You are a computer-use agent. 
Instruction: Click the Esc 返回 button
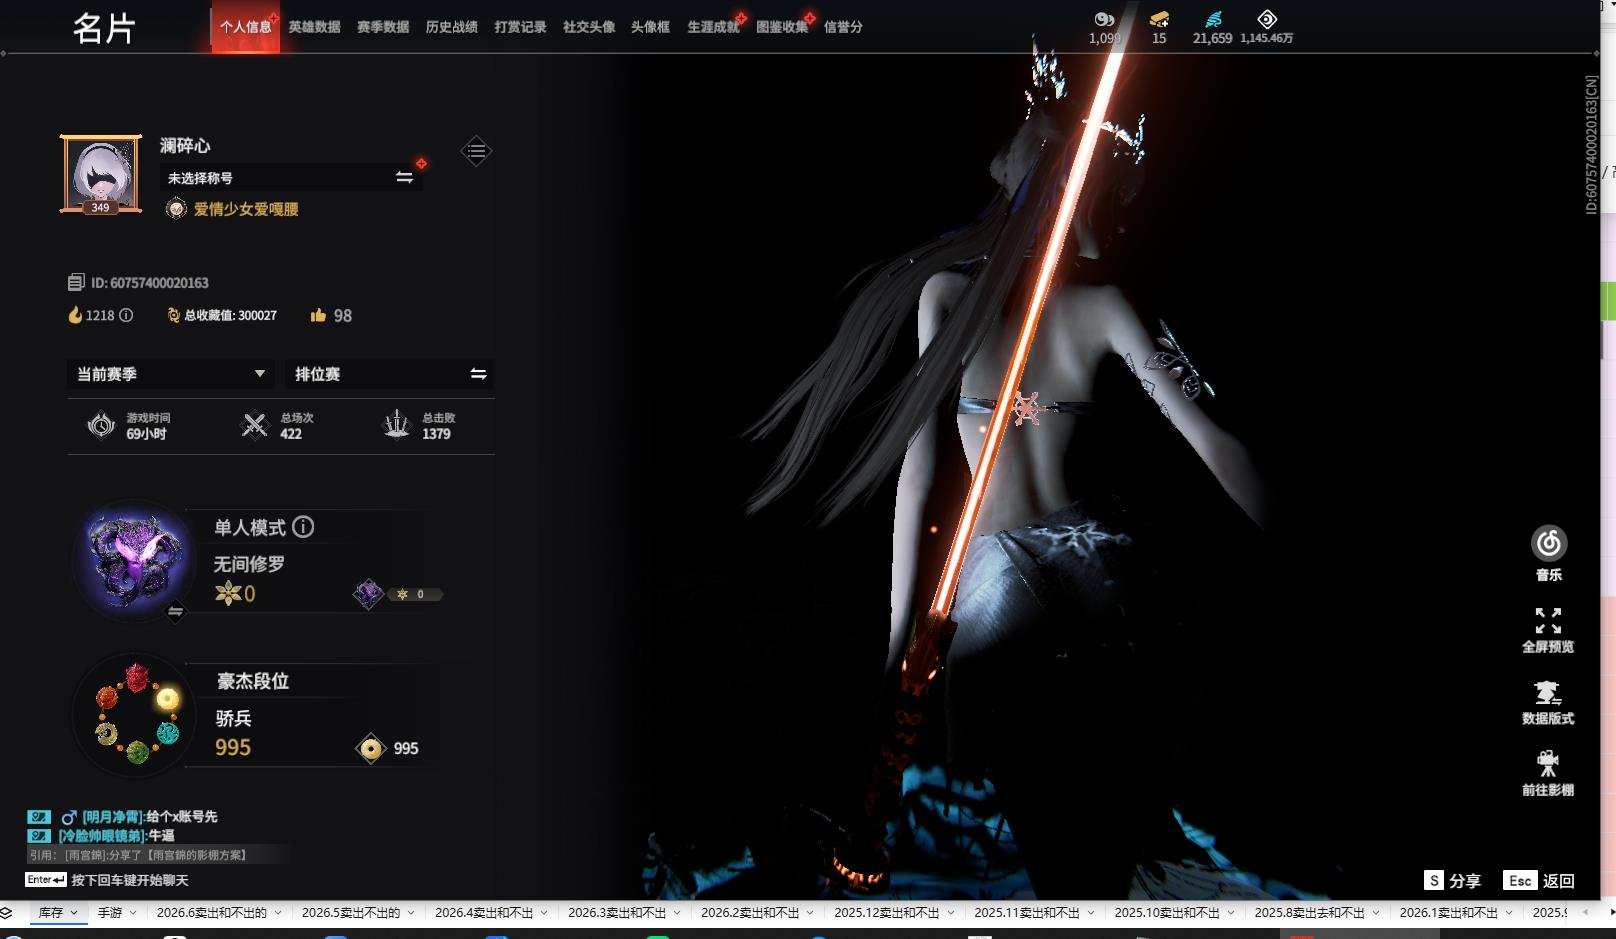tap(1539, 880)
